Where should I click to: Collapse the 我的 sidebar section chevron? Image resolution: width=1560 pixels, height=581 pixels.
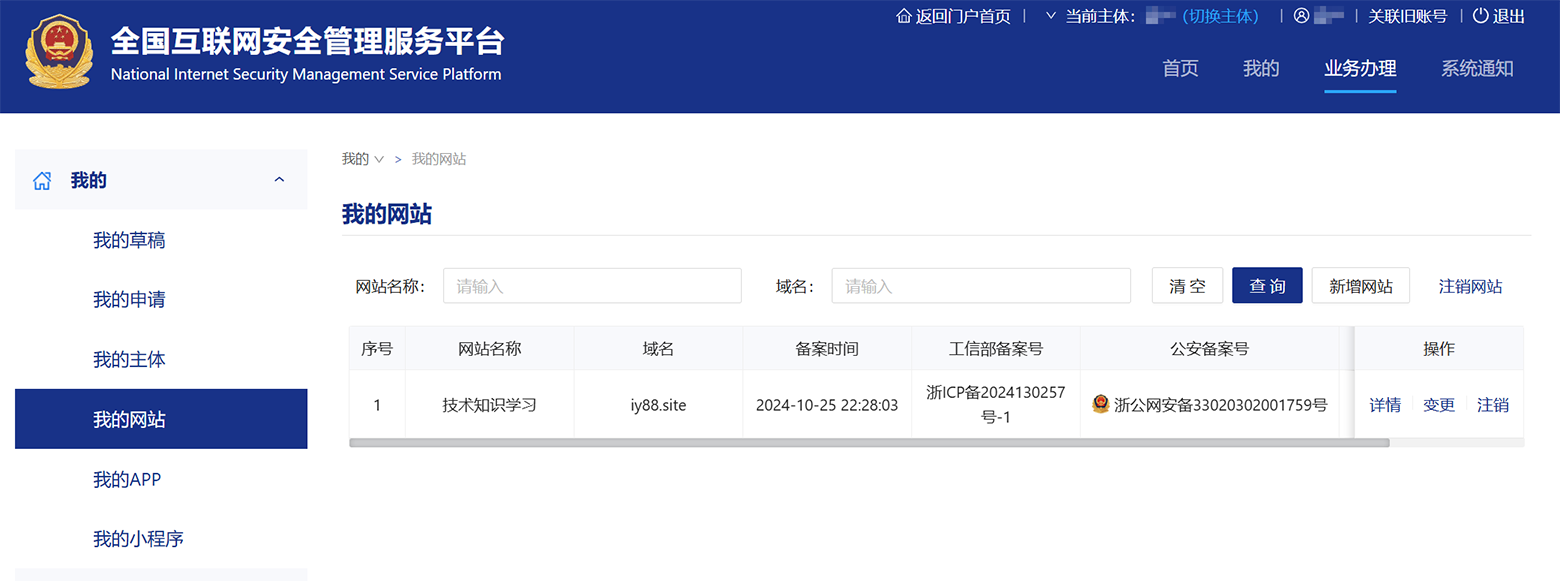coord(279,180)
